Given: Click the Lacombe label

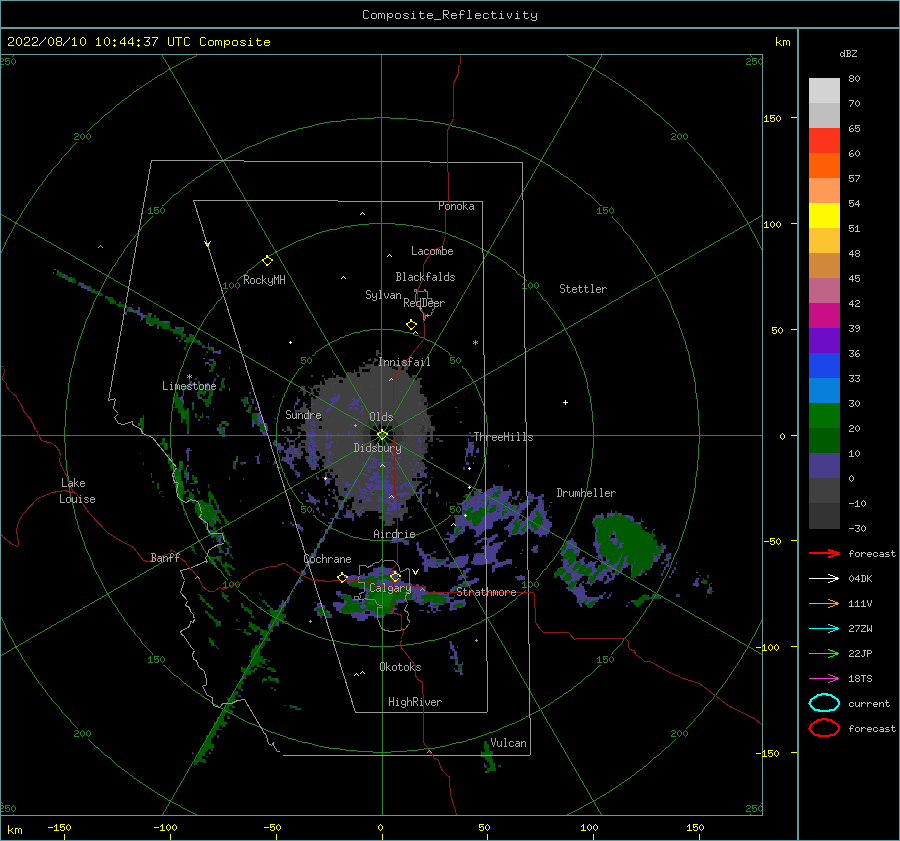Looking at the screenshot, I should coord(432,251).
